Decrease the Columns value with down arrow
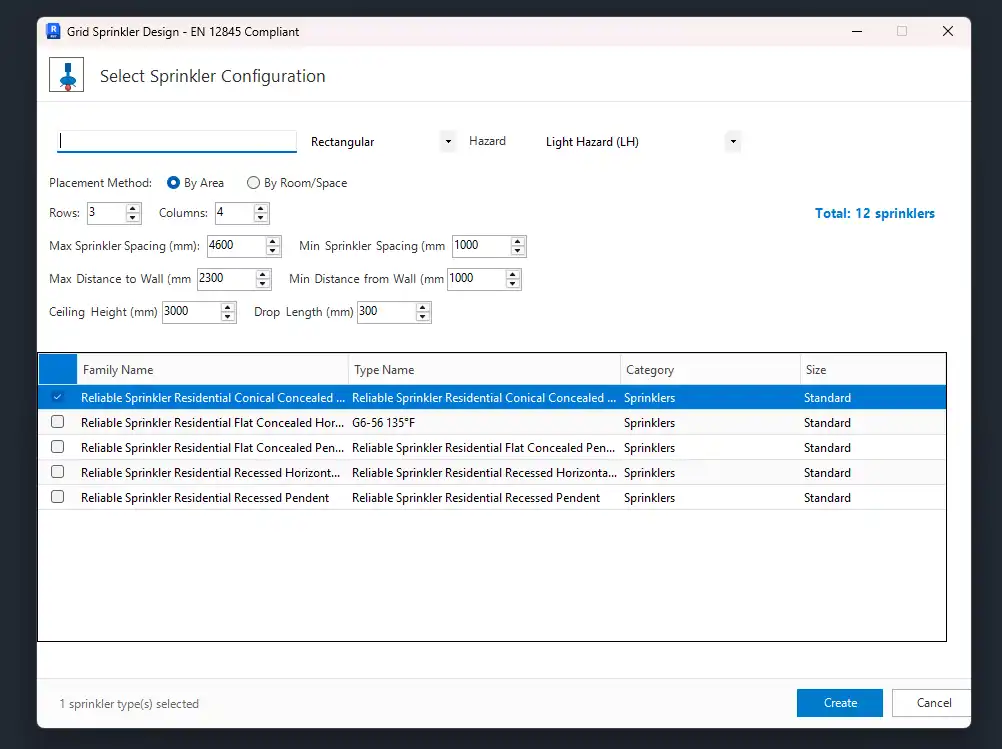Screen dimensions: 1002x749 (x=261, y=218)
